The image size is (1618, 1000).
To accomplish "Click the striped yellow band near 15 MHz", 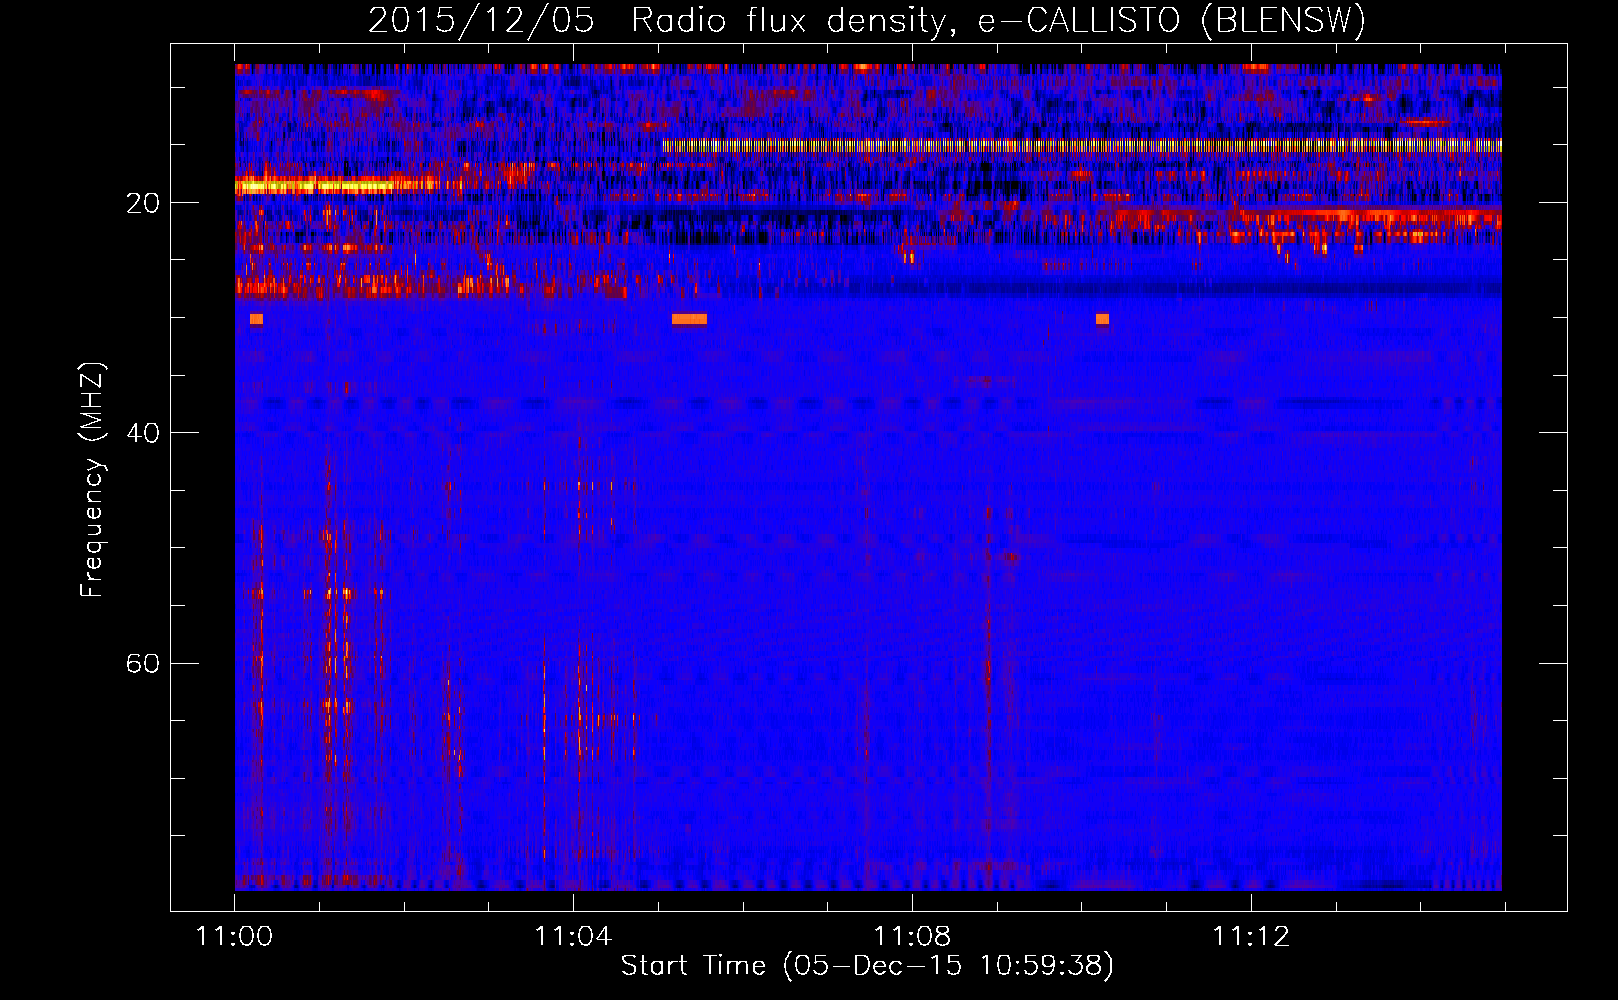I will [x=1082, y=145].
